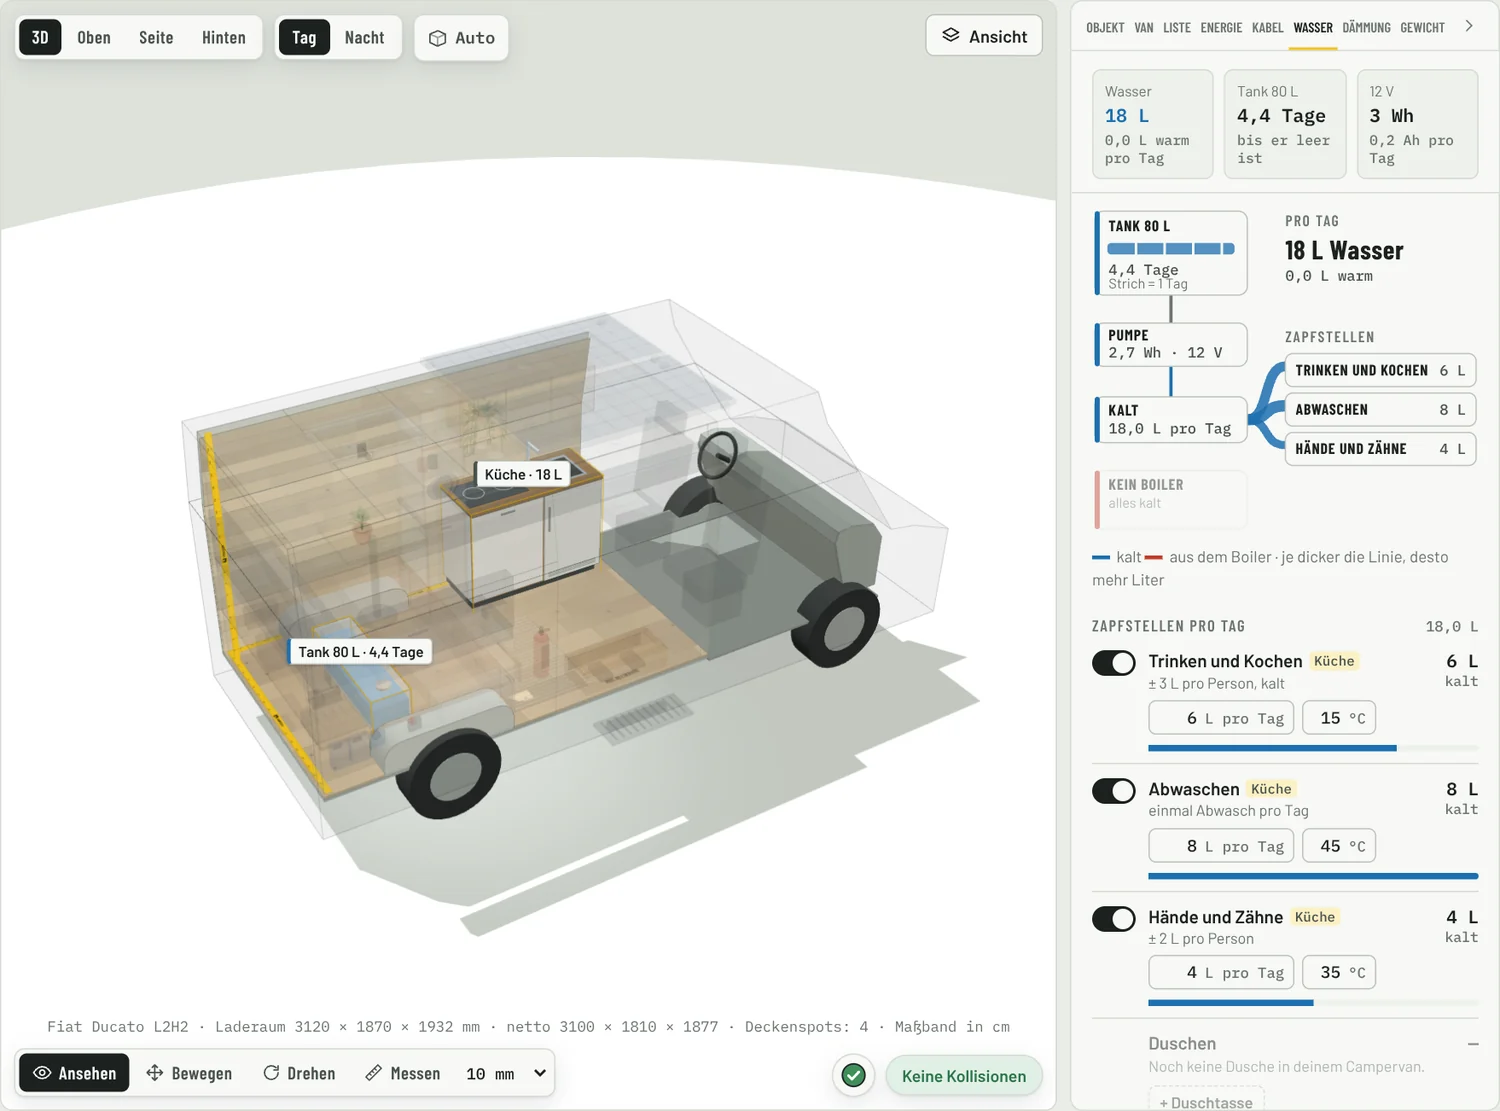
Task: Open the Ansicht view options menu
Action: click(984, 36)
